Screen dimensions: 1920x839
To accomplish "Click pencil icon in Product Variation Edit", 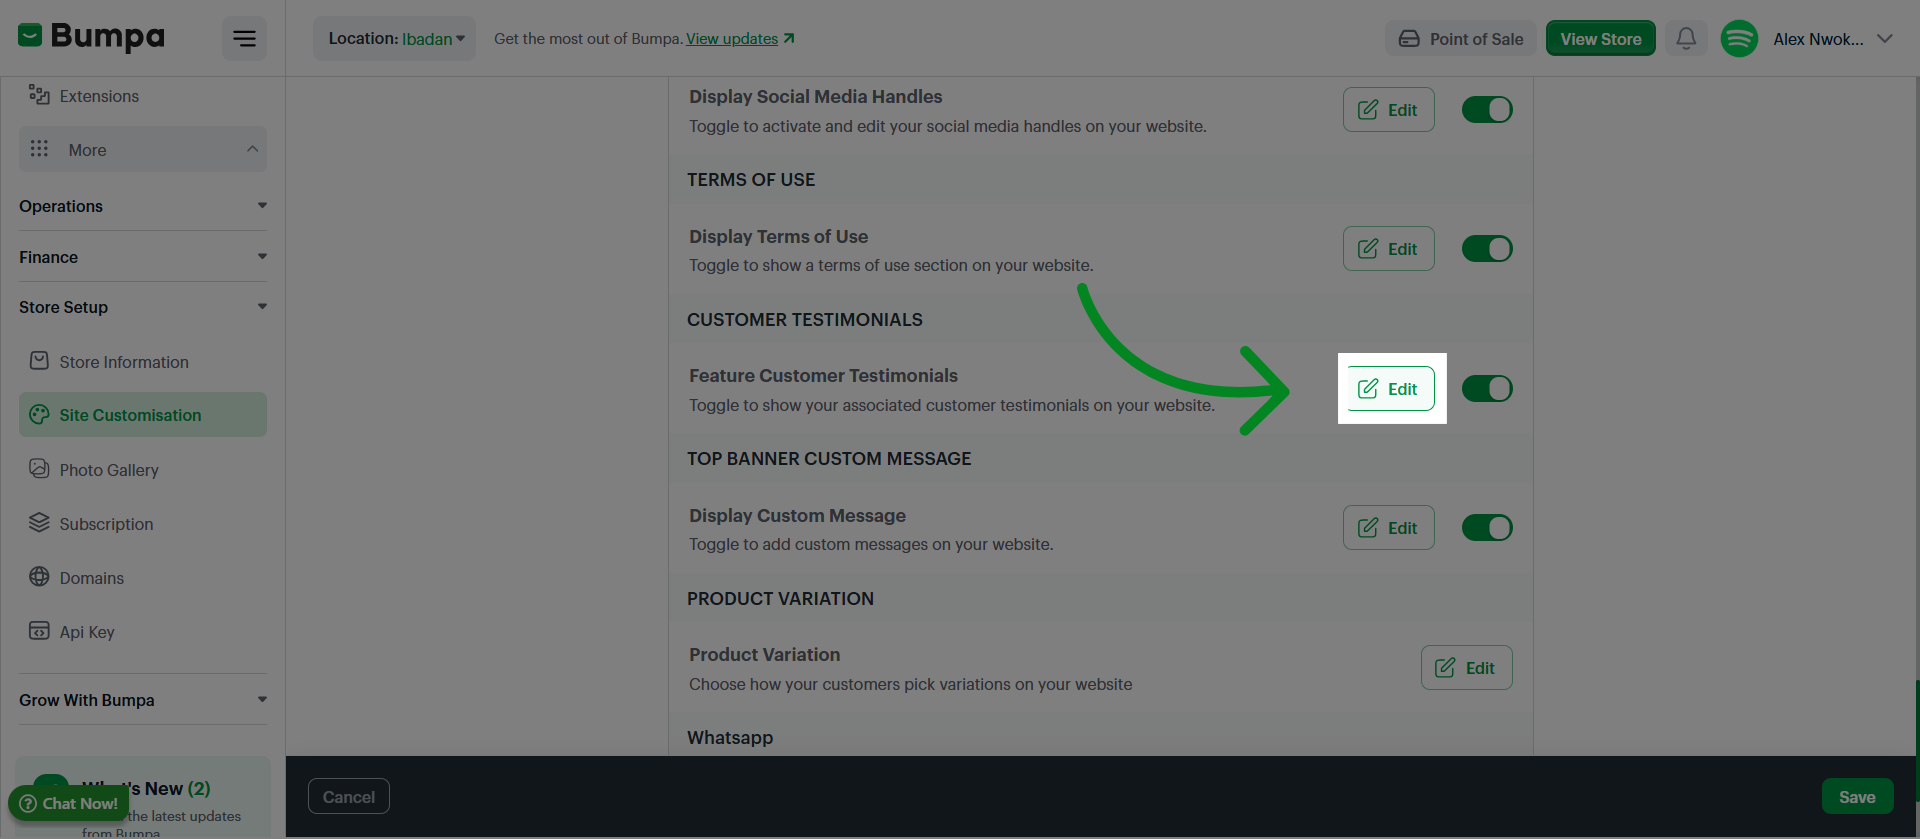I will tap(1445, 668).
